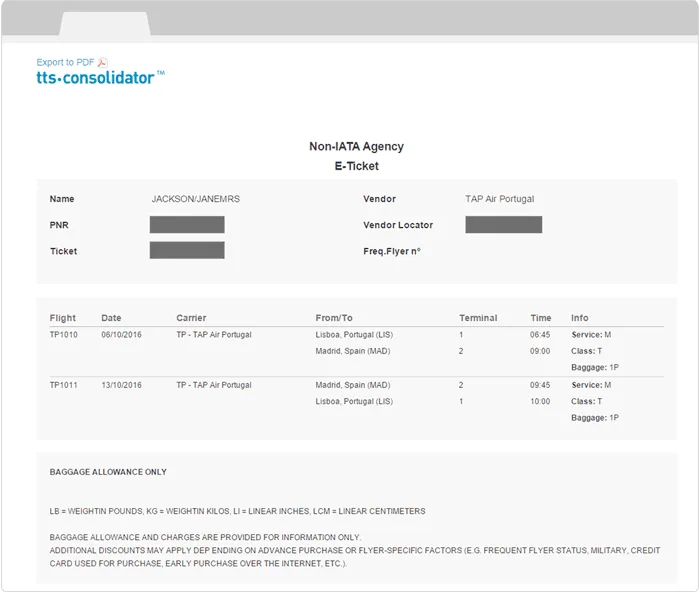This screenshot has width=700, height=593.
Task: Click the PNR label
Action: [59, 225]
